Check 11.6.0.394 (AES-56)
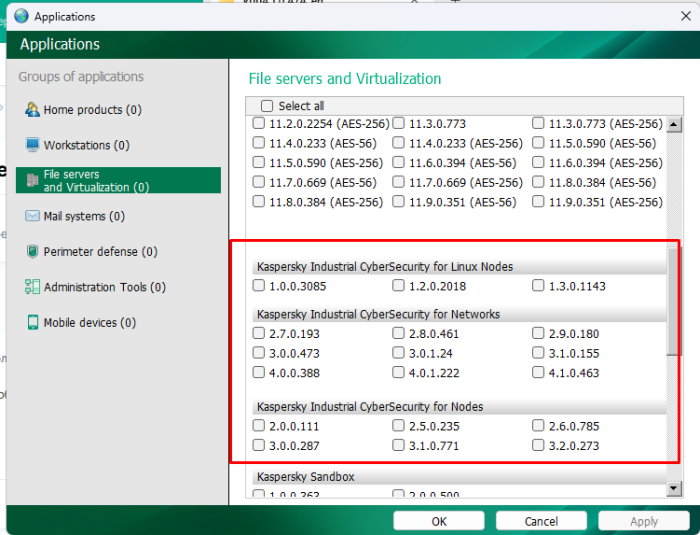The height and width of the screenshot is (535, 700). pyautogui.click(x=398, y=163)
